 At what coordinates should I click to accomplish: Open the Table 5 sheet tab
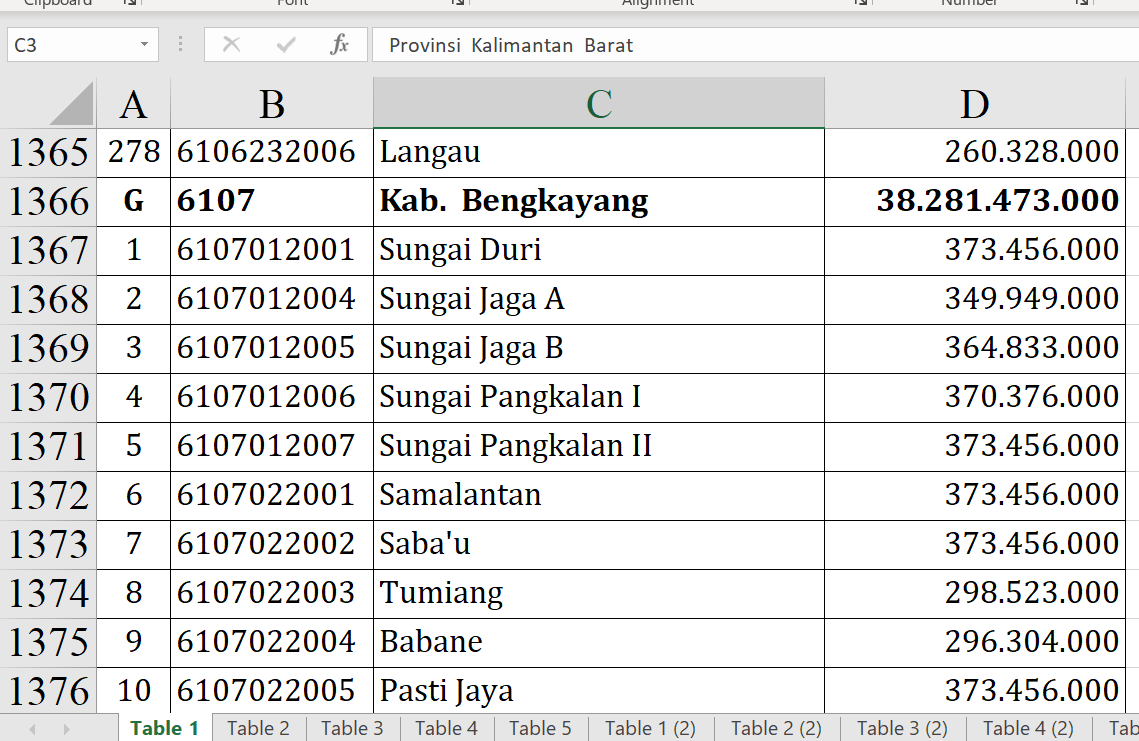click(x=540, y=728)
